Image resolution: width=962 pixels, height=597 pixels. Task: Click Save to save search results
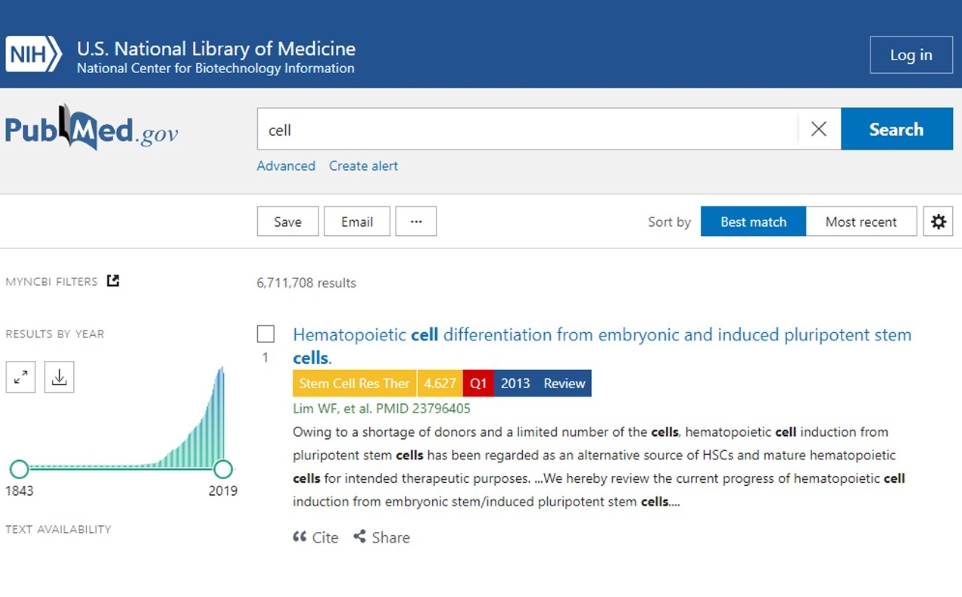click(287, 222)
